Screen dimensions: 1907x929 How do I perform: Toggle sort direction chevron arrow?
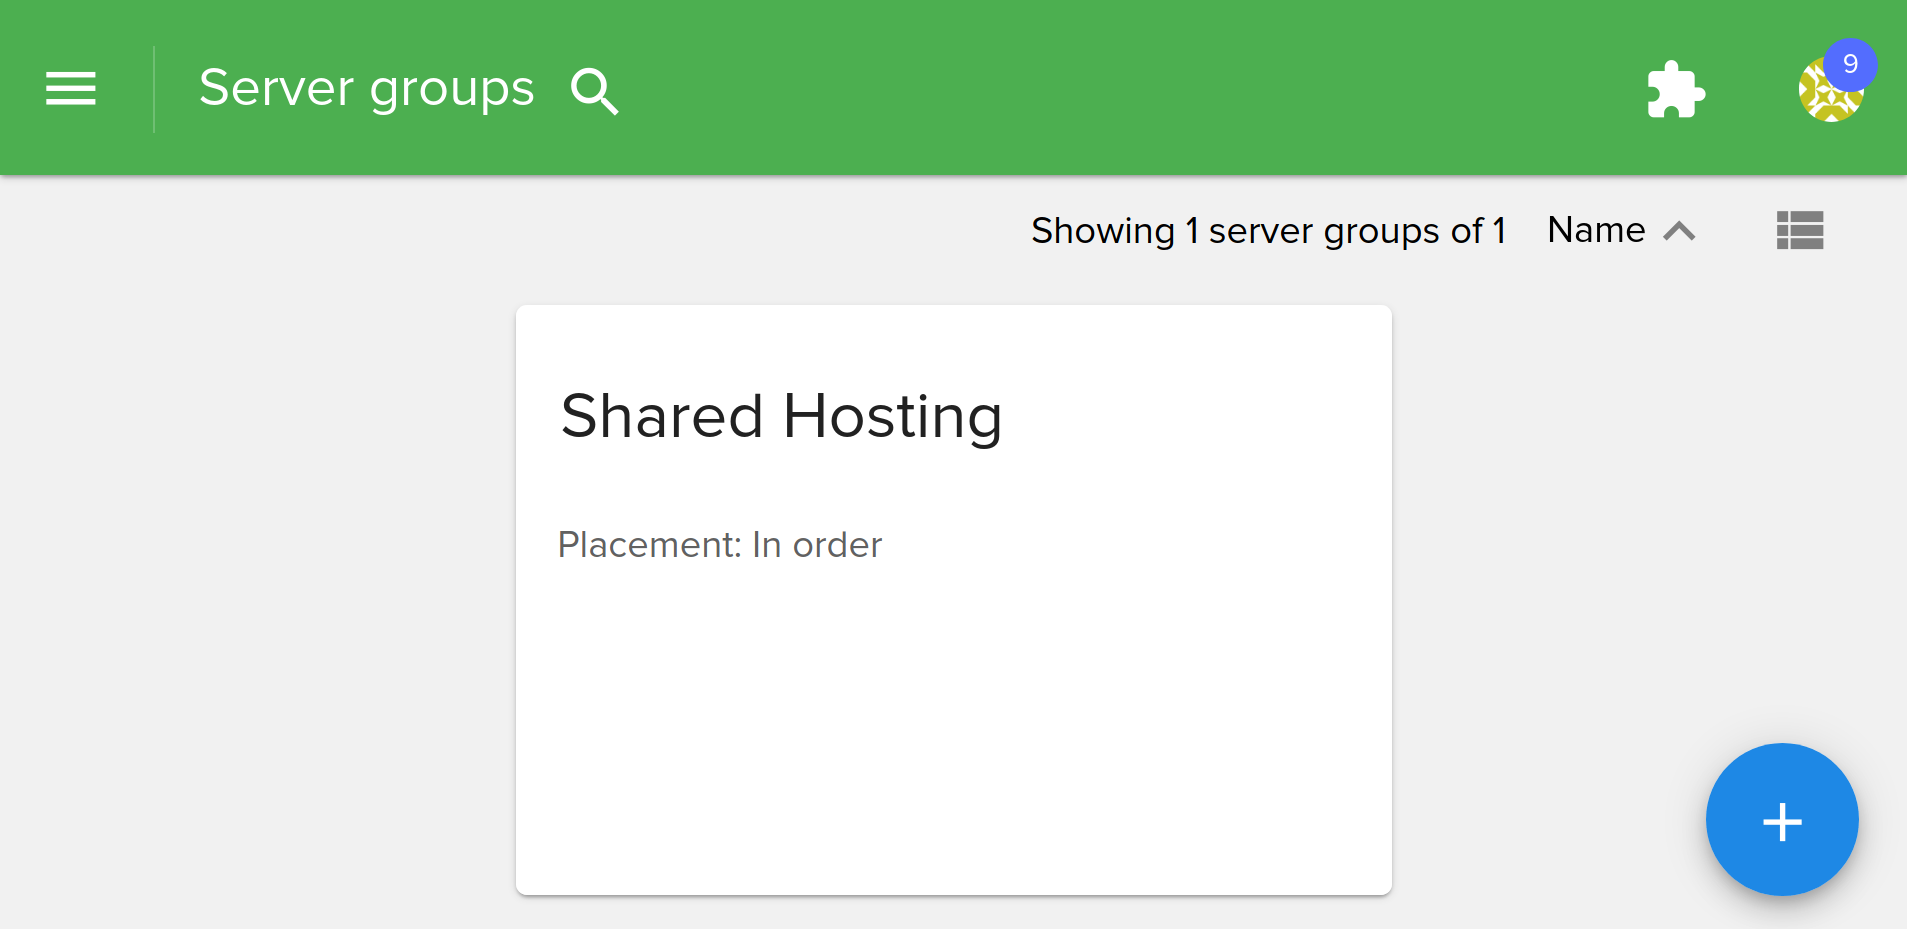[1679, 232]
